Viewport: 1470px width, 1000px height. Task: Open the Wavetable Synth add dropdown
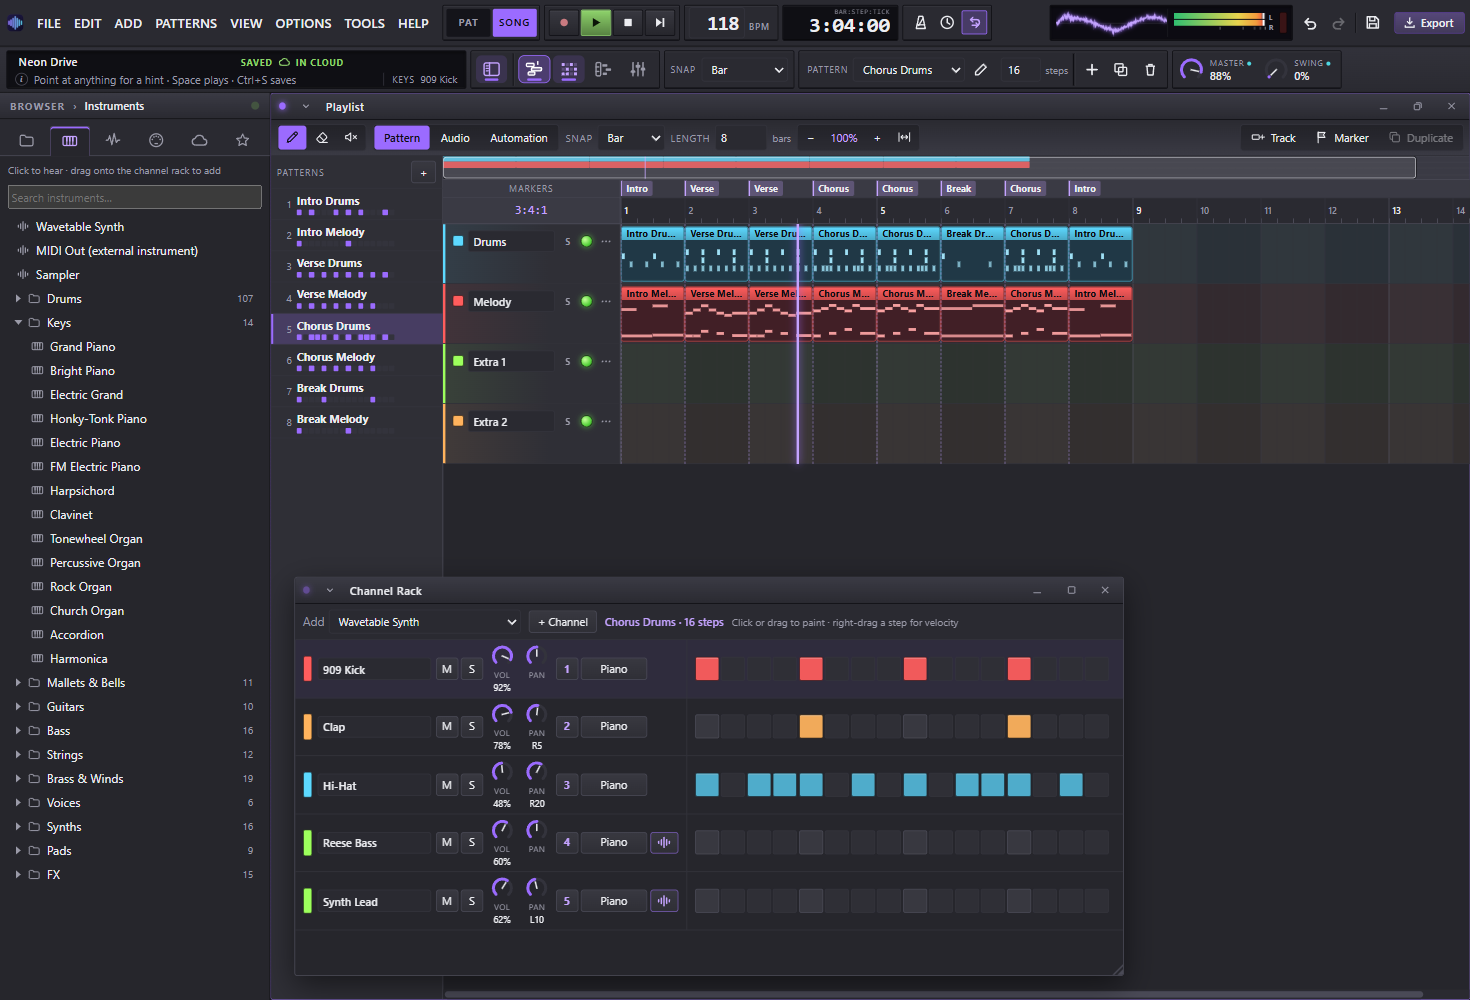click(x=426, y=622)
